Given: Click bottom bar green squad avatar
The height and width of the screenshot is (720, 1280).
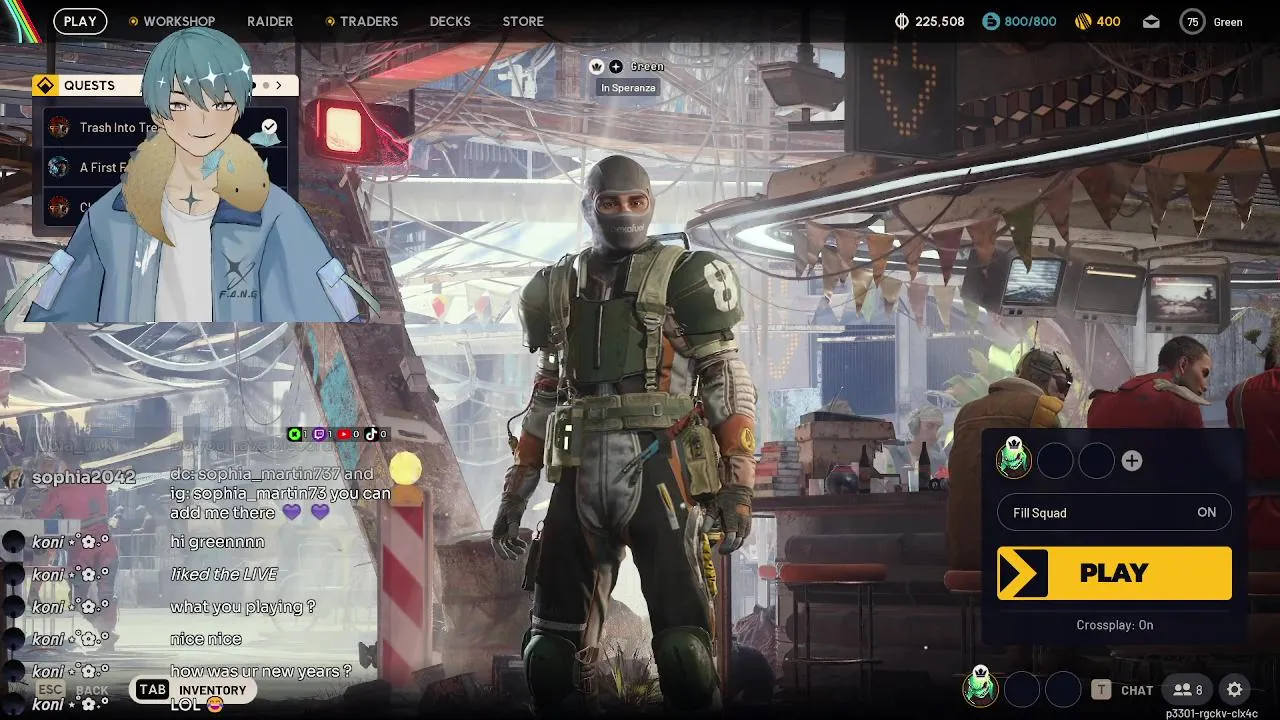Looking at the screenshot, I should coord(980,688).
